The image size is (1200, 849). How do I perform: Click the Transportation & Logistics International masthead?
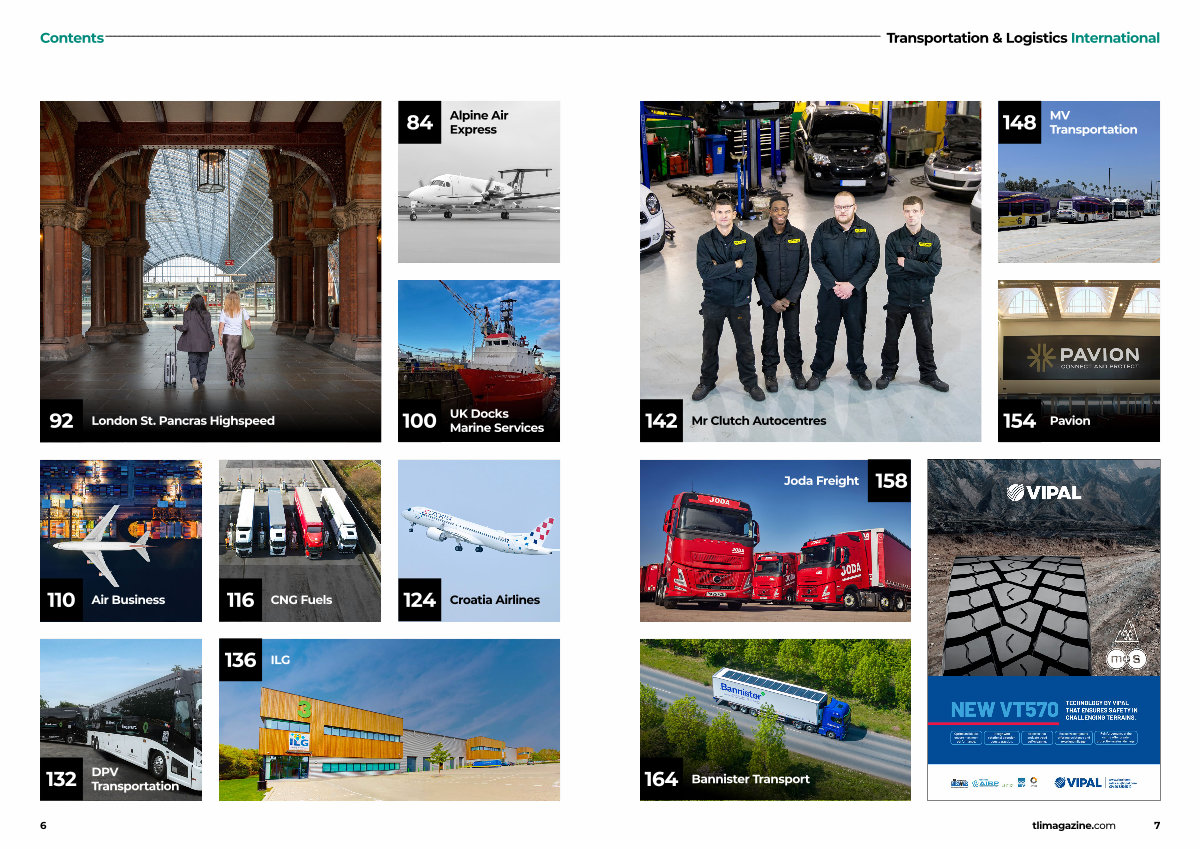click(x=1023, y=38)
